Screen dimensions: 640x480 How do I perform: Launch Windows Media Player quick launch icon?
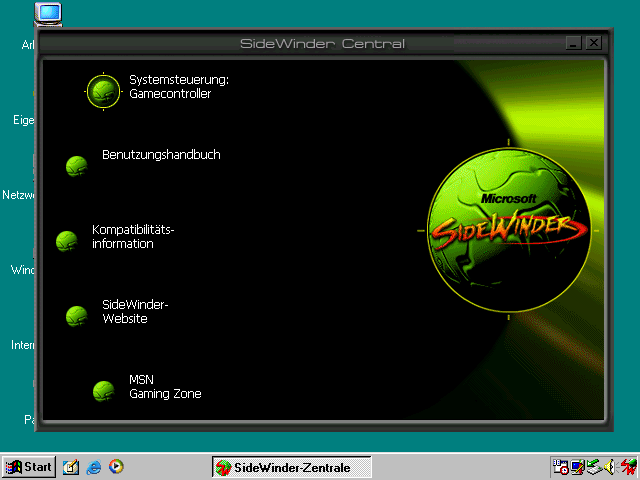[x=116, y=467]
